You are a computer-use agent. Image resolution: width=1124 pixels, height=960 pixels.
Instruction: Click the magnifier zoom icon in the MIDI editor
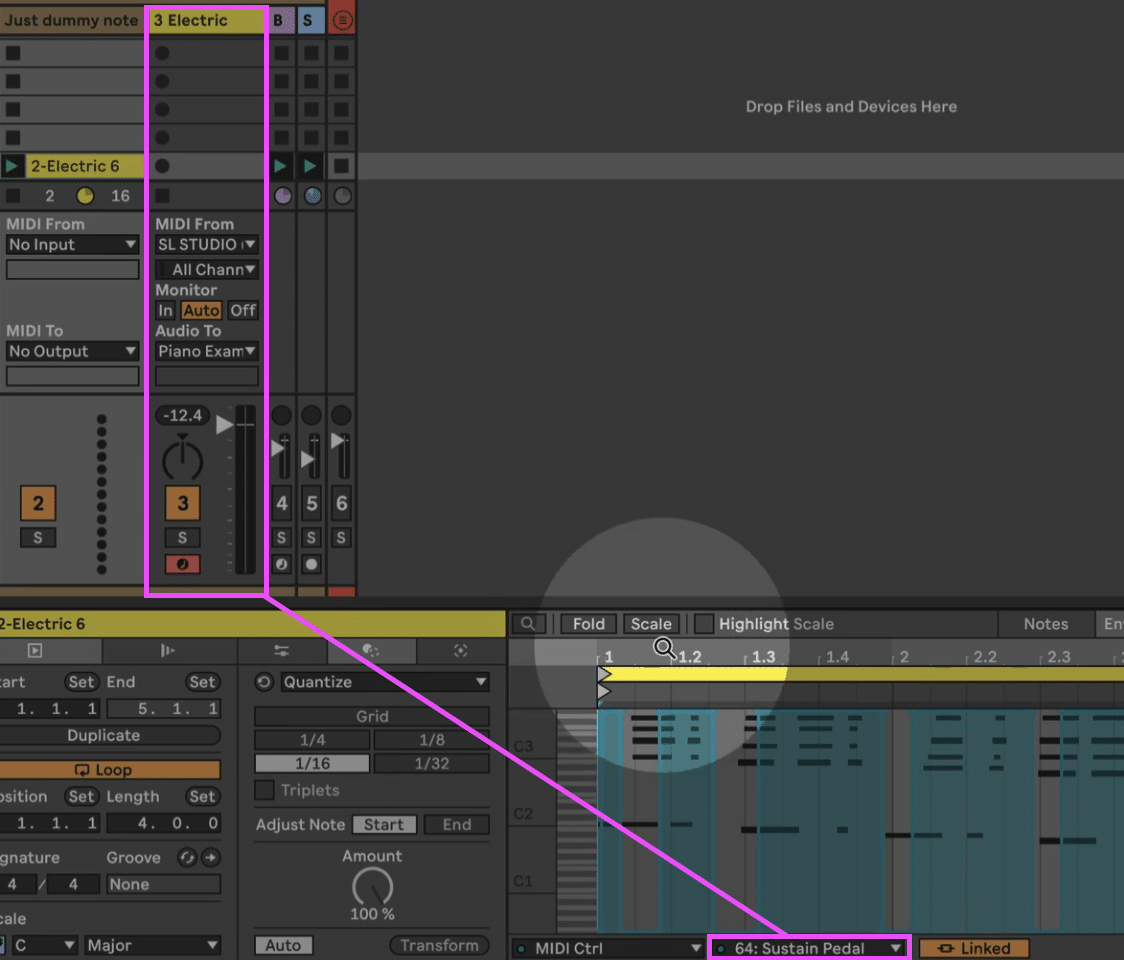(x=529, y=623)
